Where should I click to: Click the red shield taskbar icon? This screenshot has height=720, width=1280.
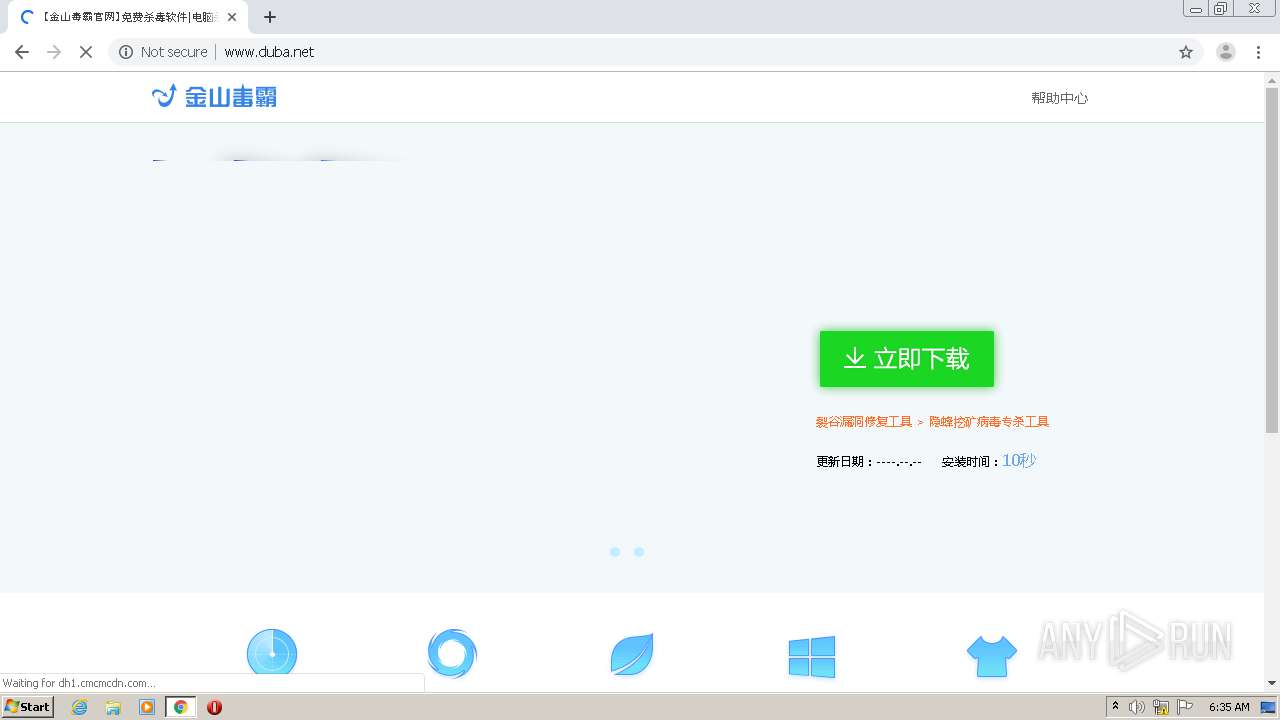pyautogui.click(x=214, y=707)
